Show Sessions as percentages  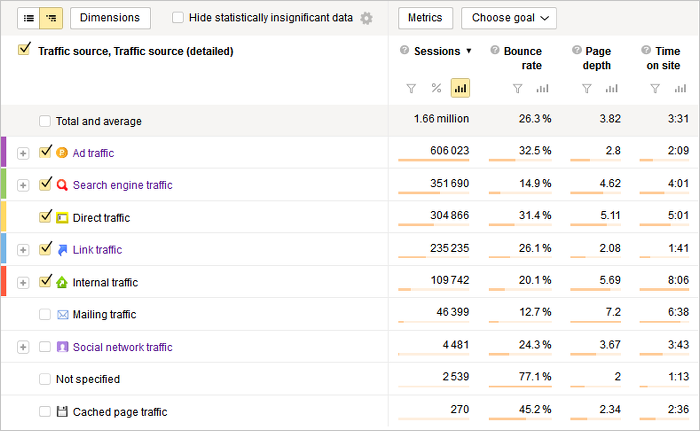click(x=436, y=89)
